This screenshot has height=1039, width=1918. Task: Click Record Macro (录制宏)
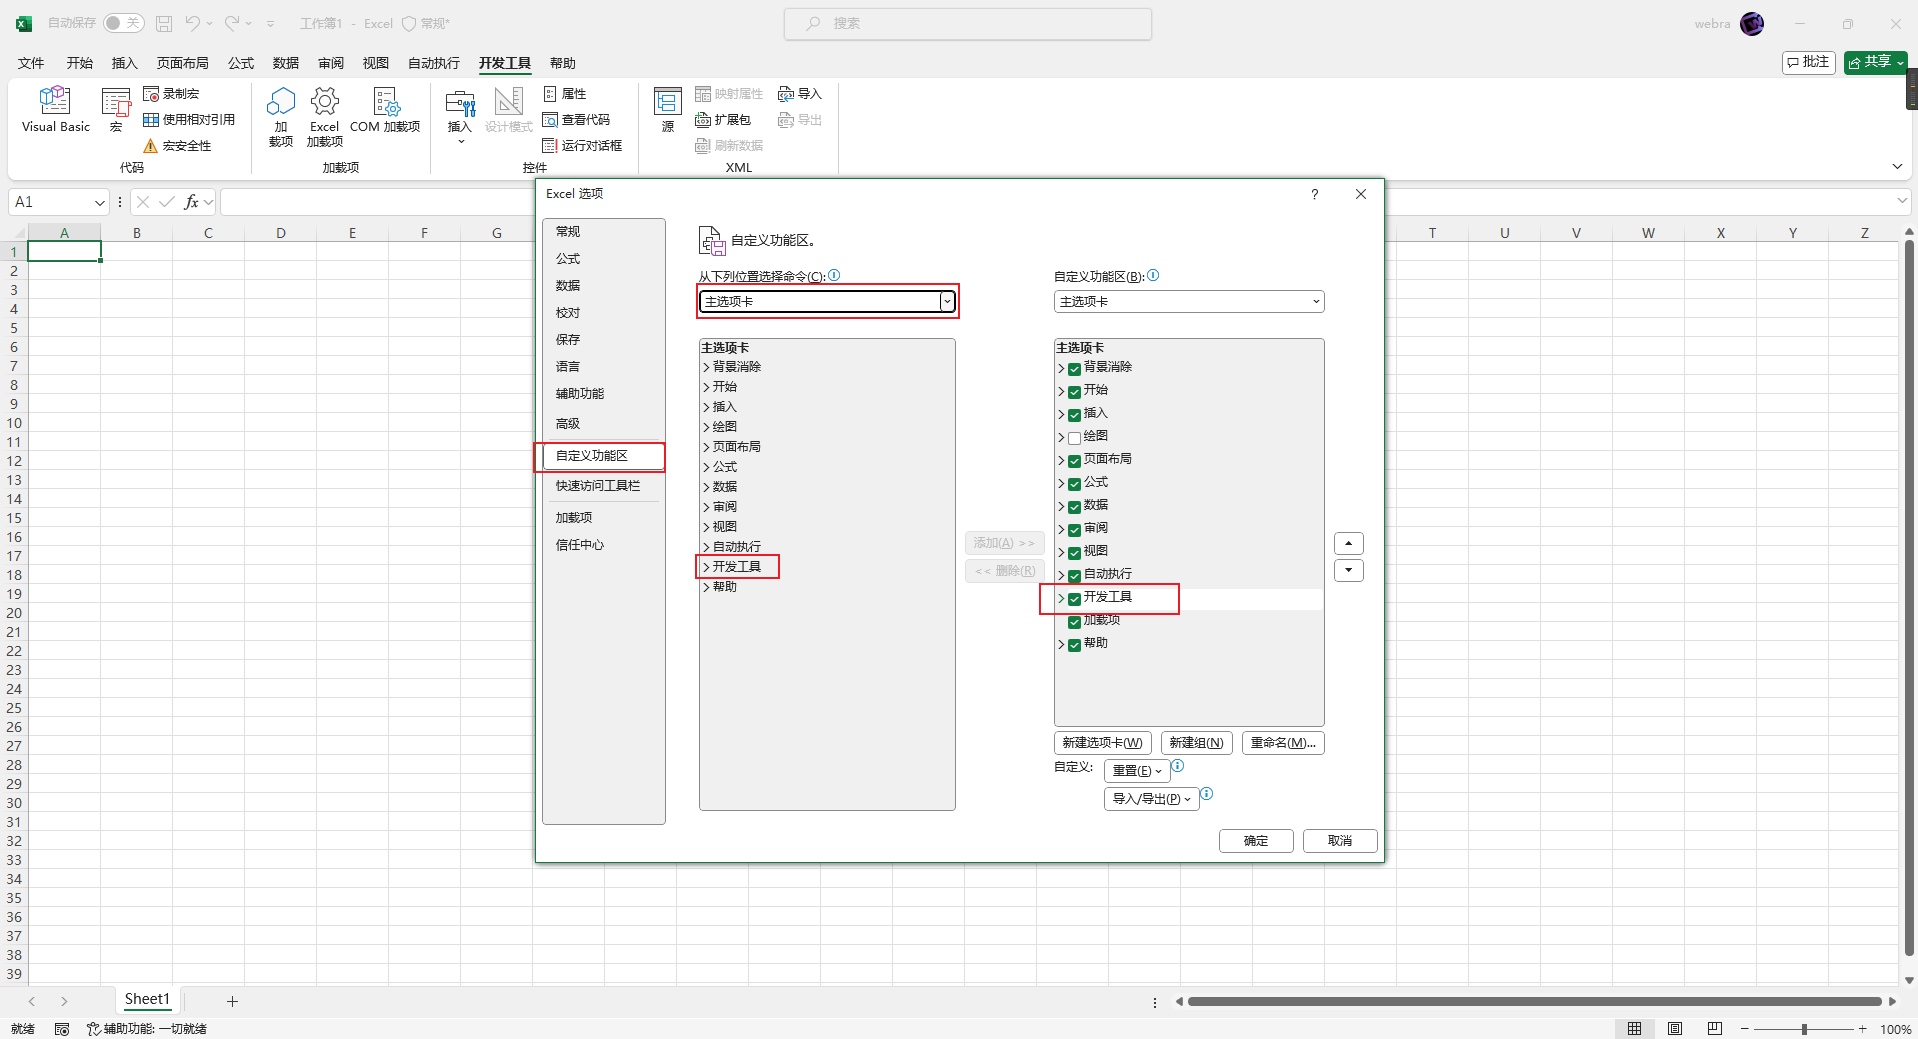(171, 94)
